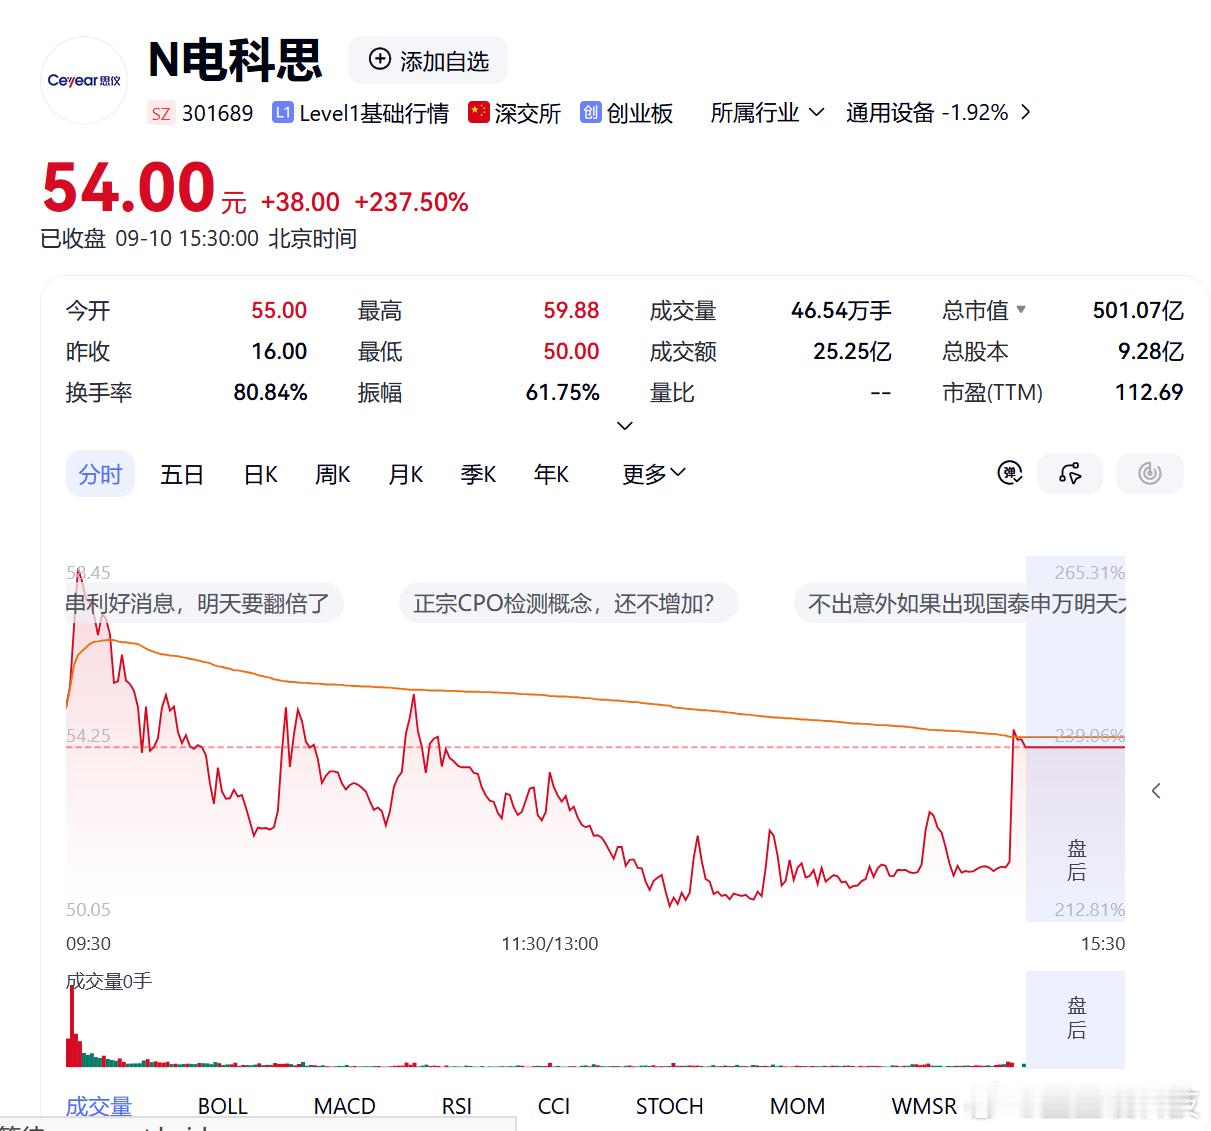Viewport: 1211px width, 1131px height.
Task: Select the 分时 chart tab
Action: (100, 474)
